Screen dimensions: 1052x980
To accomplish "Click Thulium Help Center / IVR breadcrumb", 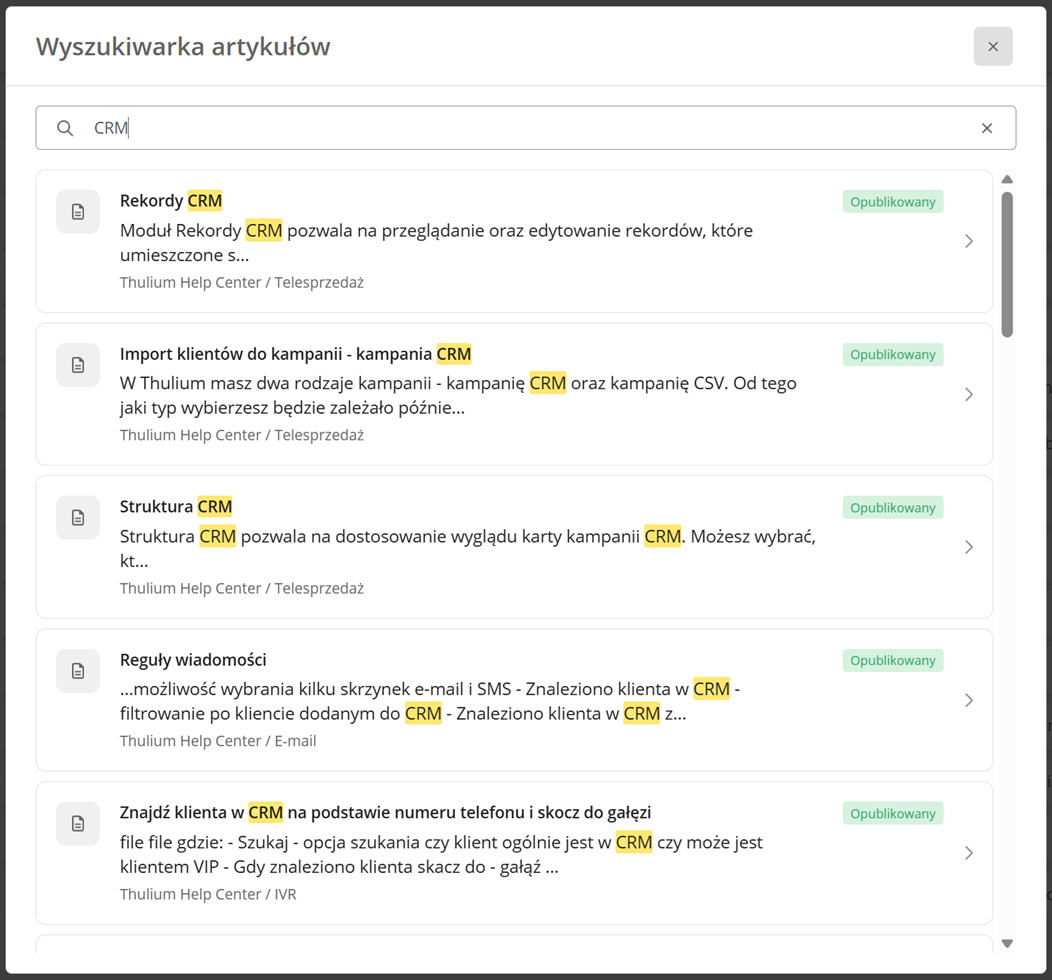I will point(208,894).
